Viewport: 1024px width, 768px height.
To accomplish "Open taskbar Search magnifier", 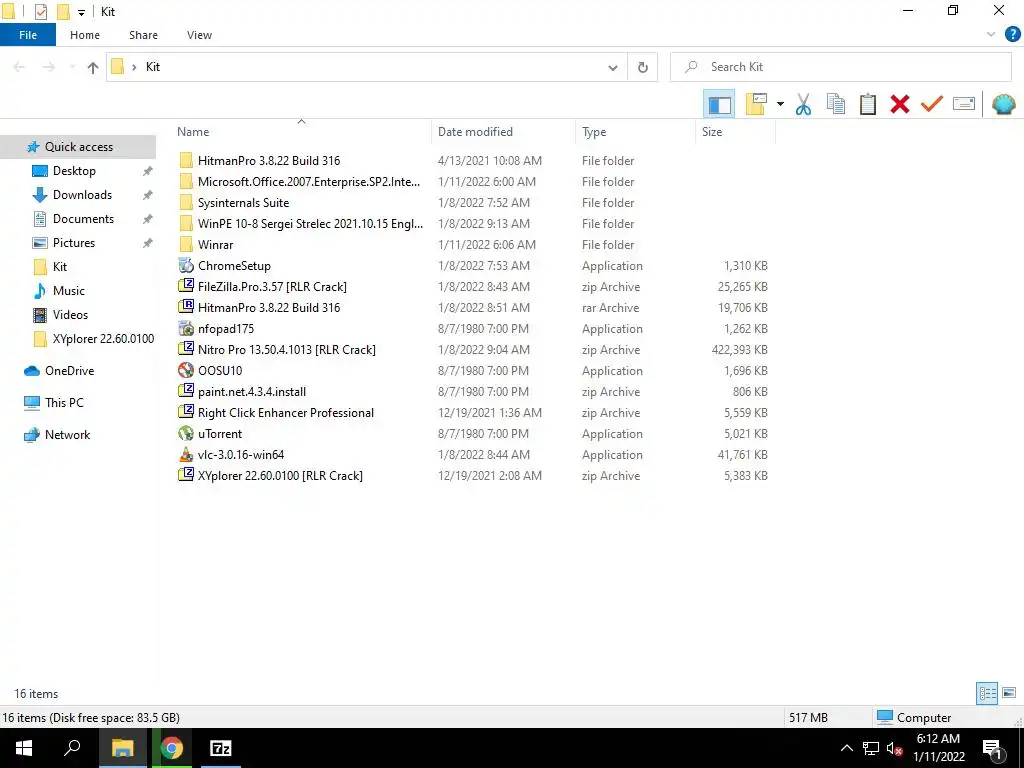I will point(72,748).
